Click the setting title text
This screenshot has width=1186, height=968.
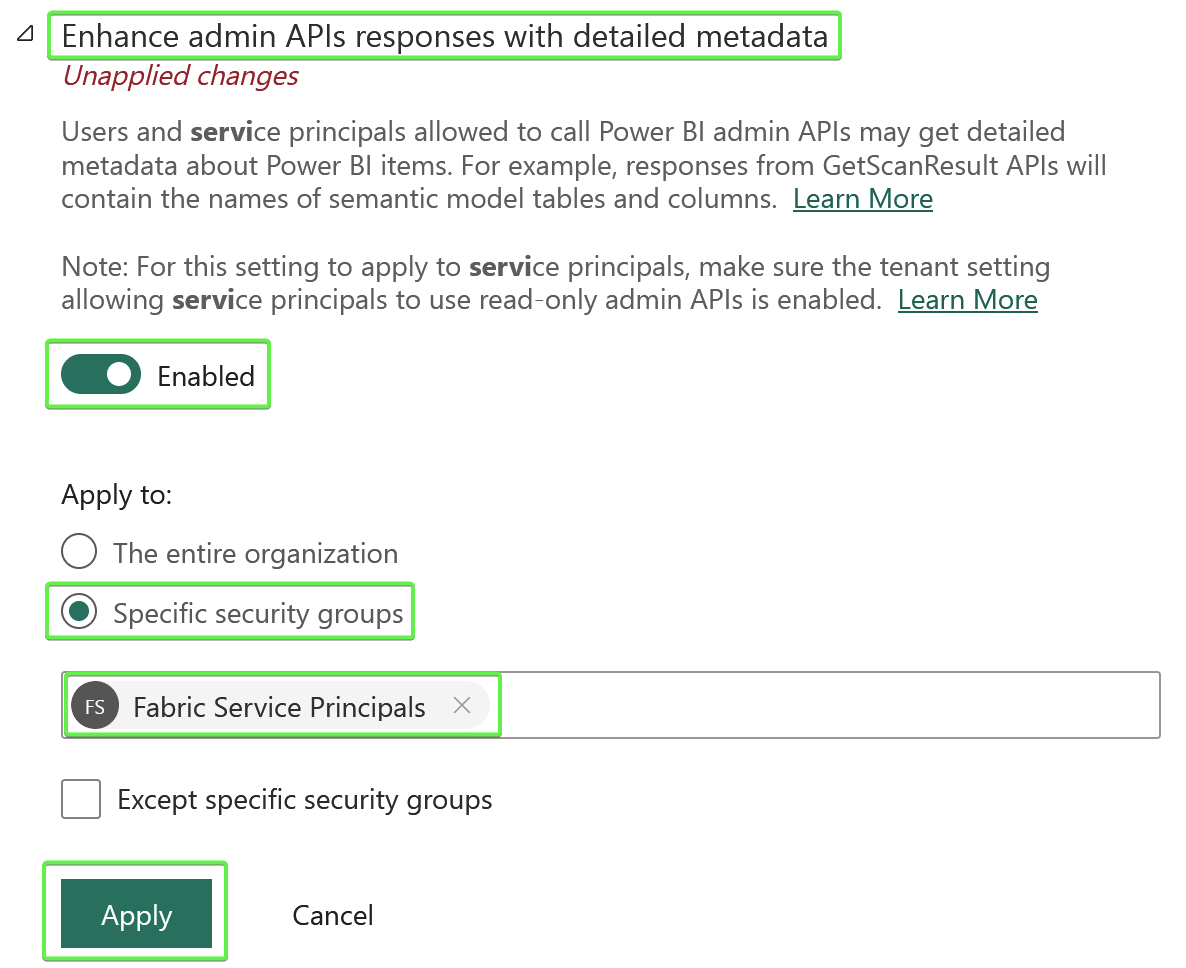point(447,35)
